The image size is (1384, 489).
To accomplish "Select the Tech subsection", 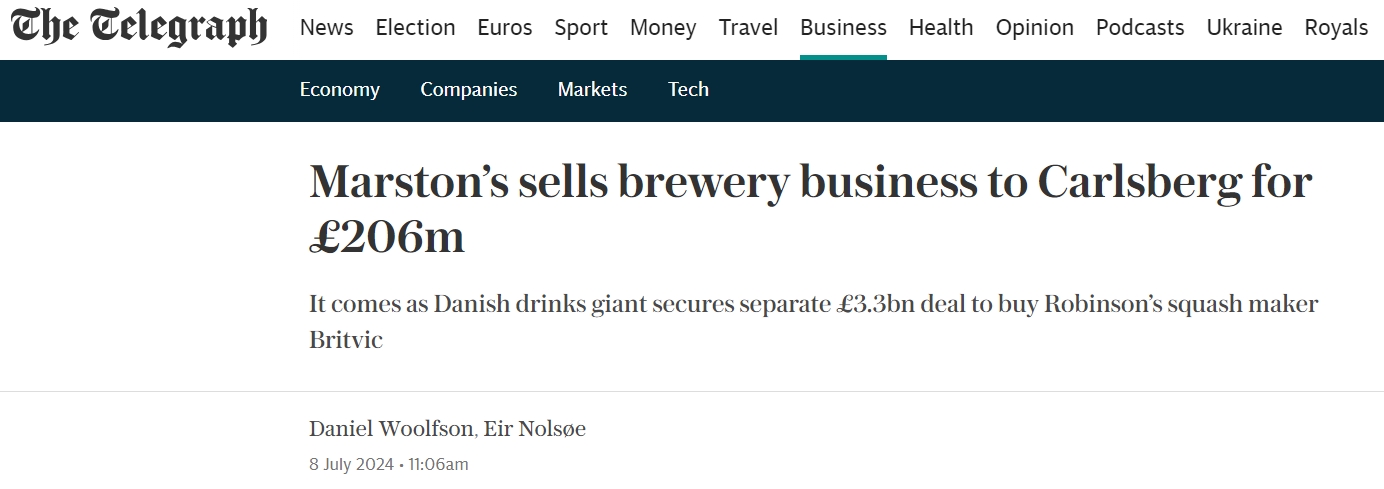I will point(688,89).
